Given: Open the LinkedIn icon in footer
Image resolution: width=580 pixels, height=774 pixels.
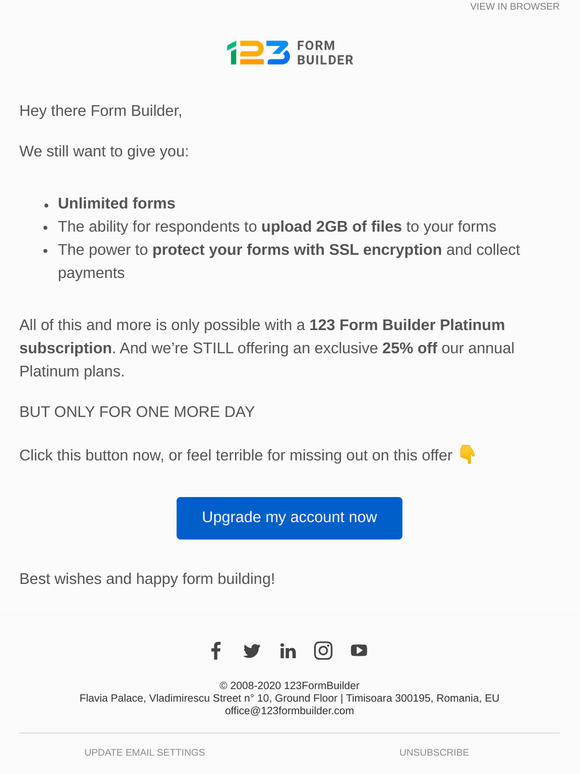Looking at the screenshot, I should click(288, 651).
